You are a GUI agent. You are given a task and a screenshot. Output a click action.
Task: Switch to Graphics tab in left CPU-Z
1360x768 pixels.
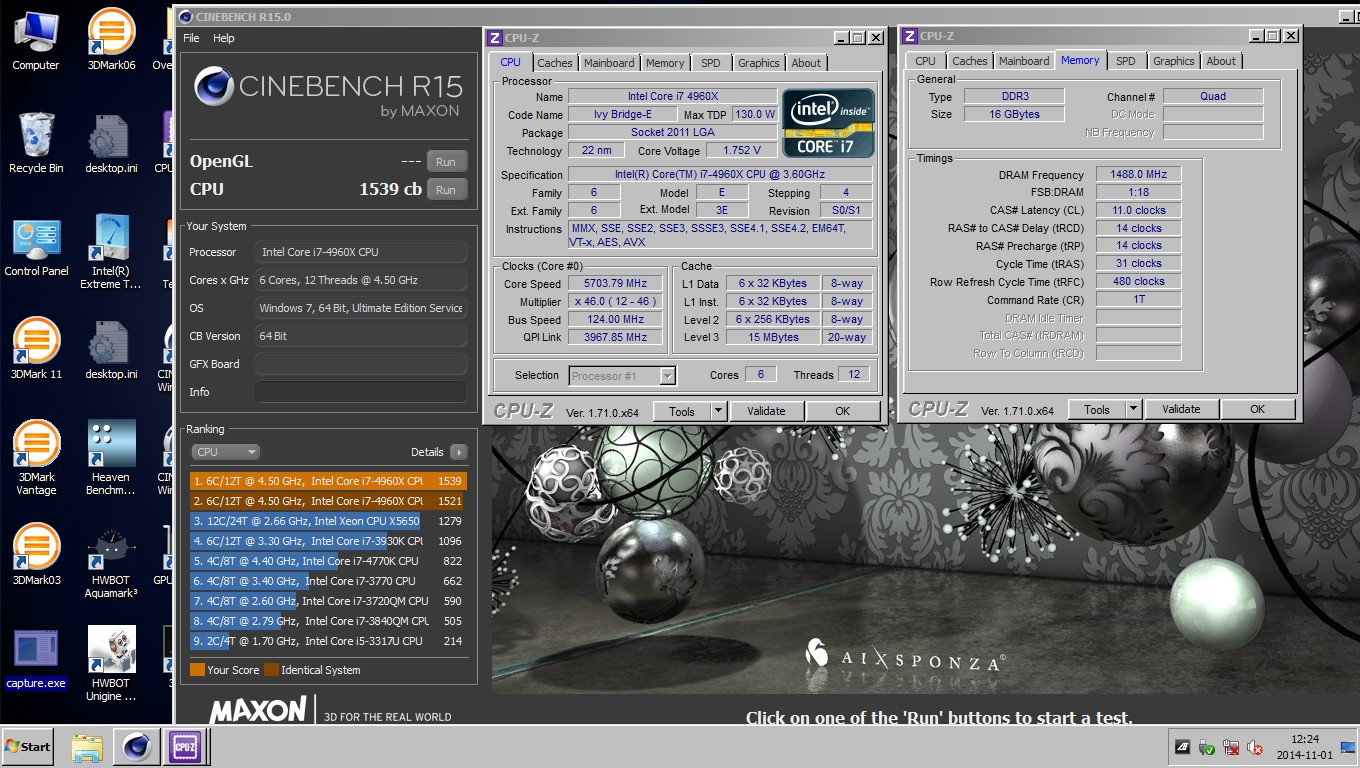pyautogui.click(x=758, y=63)
